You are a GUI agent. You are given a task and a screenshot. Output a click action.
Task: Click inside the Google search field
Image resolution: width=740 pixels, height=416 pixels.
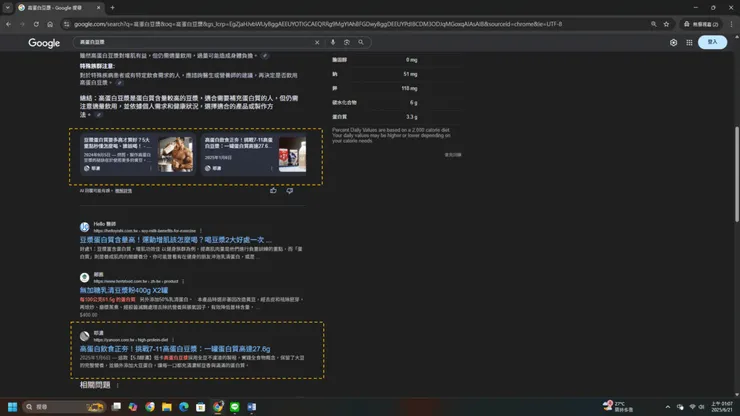pyautogui.click(x=193, y=42)
